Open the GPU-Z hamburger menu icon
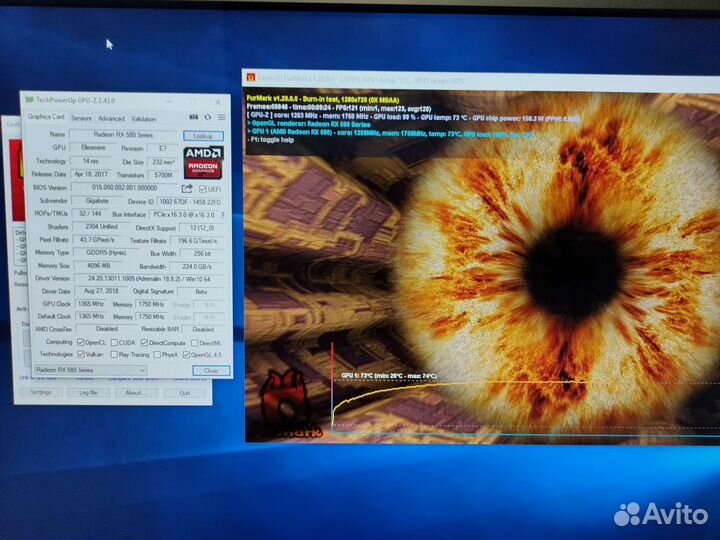Image resolution: width=720 pixels, height=540 pixels. (x=221, y=117)
